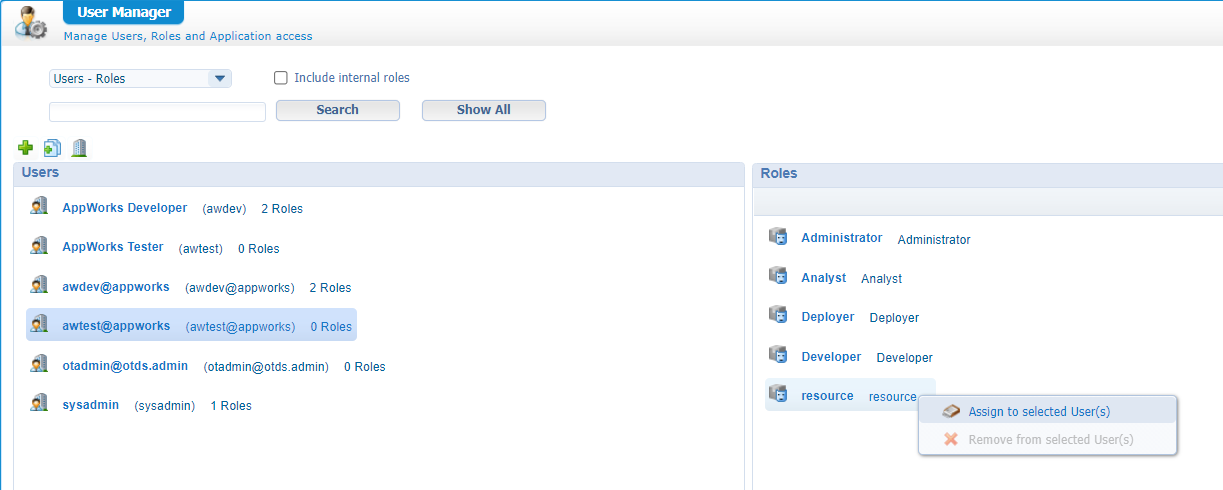Click the Deployer role icon

coord(778,315)
